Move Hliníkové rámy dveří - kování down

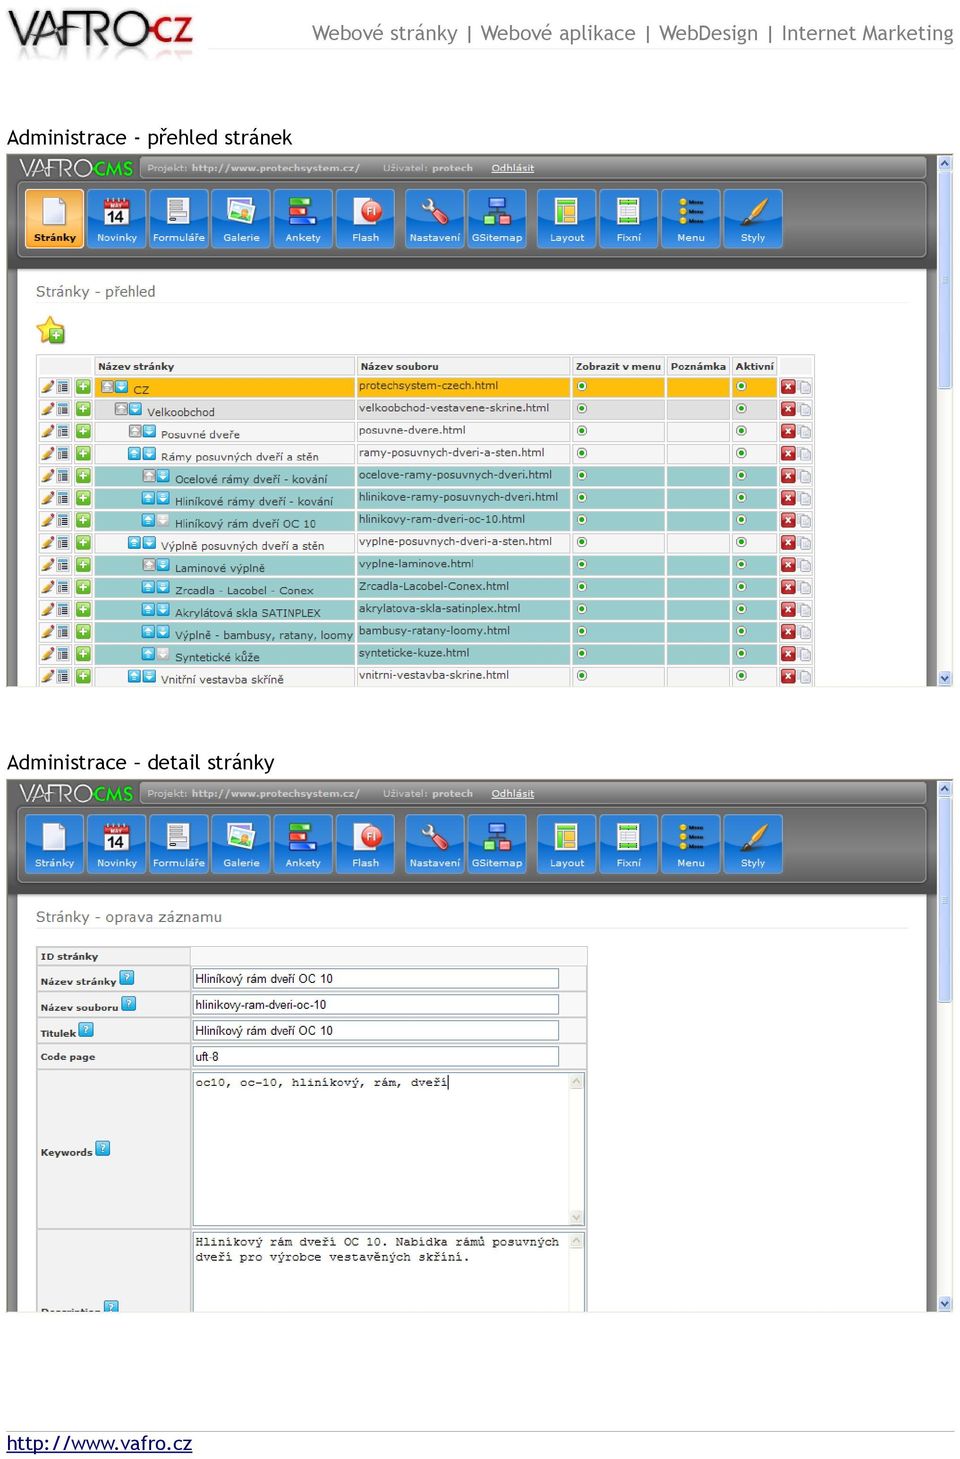(163, 498)
